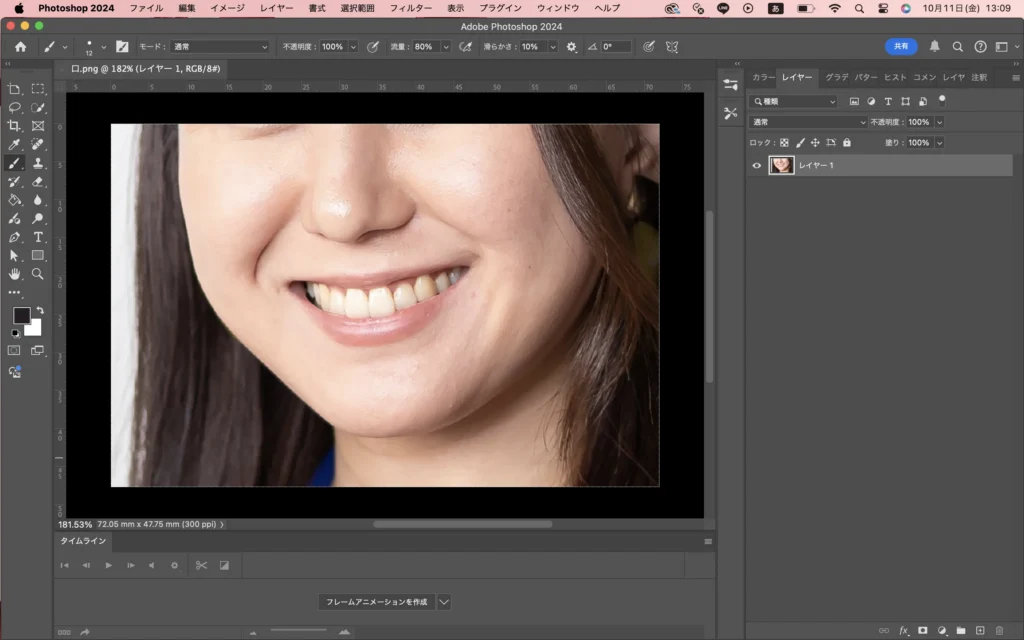
Task: Select the Eyedropper tool
Action: tap(15, 145)
